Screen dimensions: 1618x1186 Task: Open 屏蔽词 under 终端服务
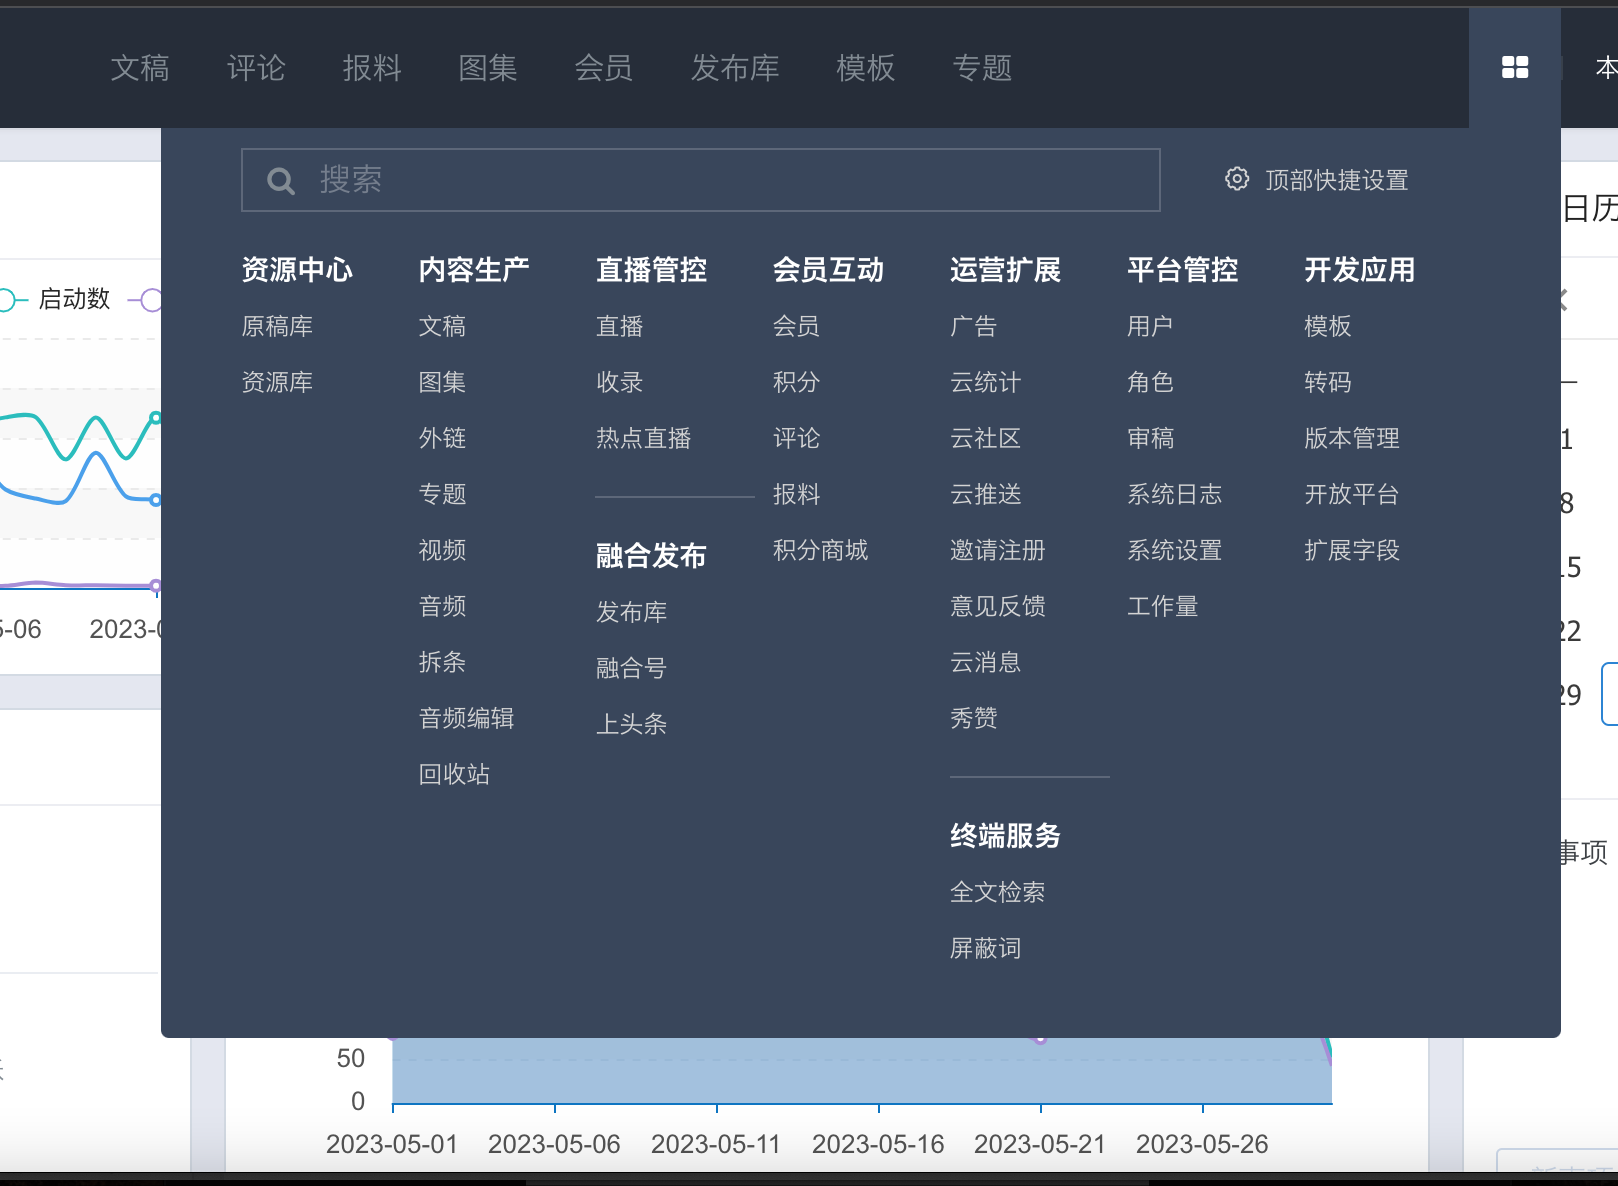pos(985,948)
